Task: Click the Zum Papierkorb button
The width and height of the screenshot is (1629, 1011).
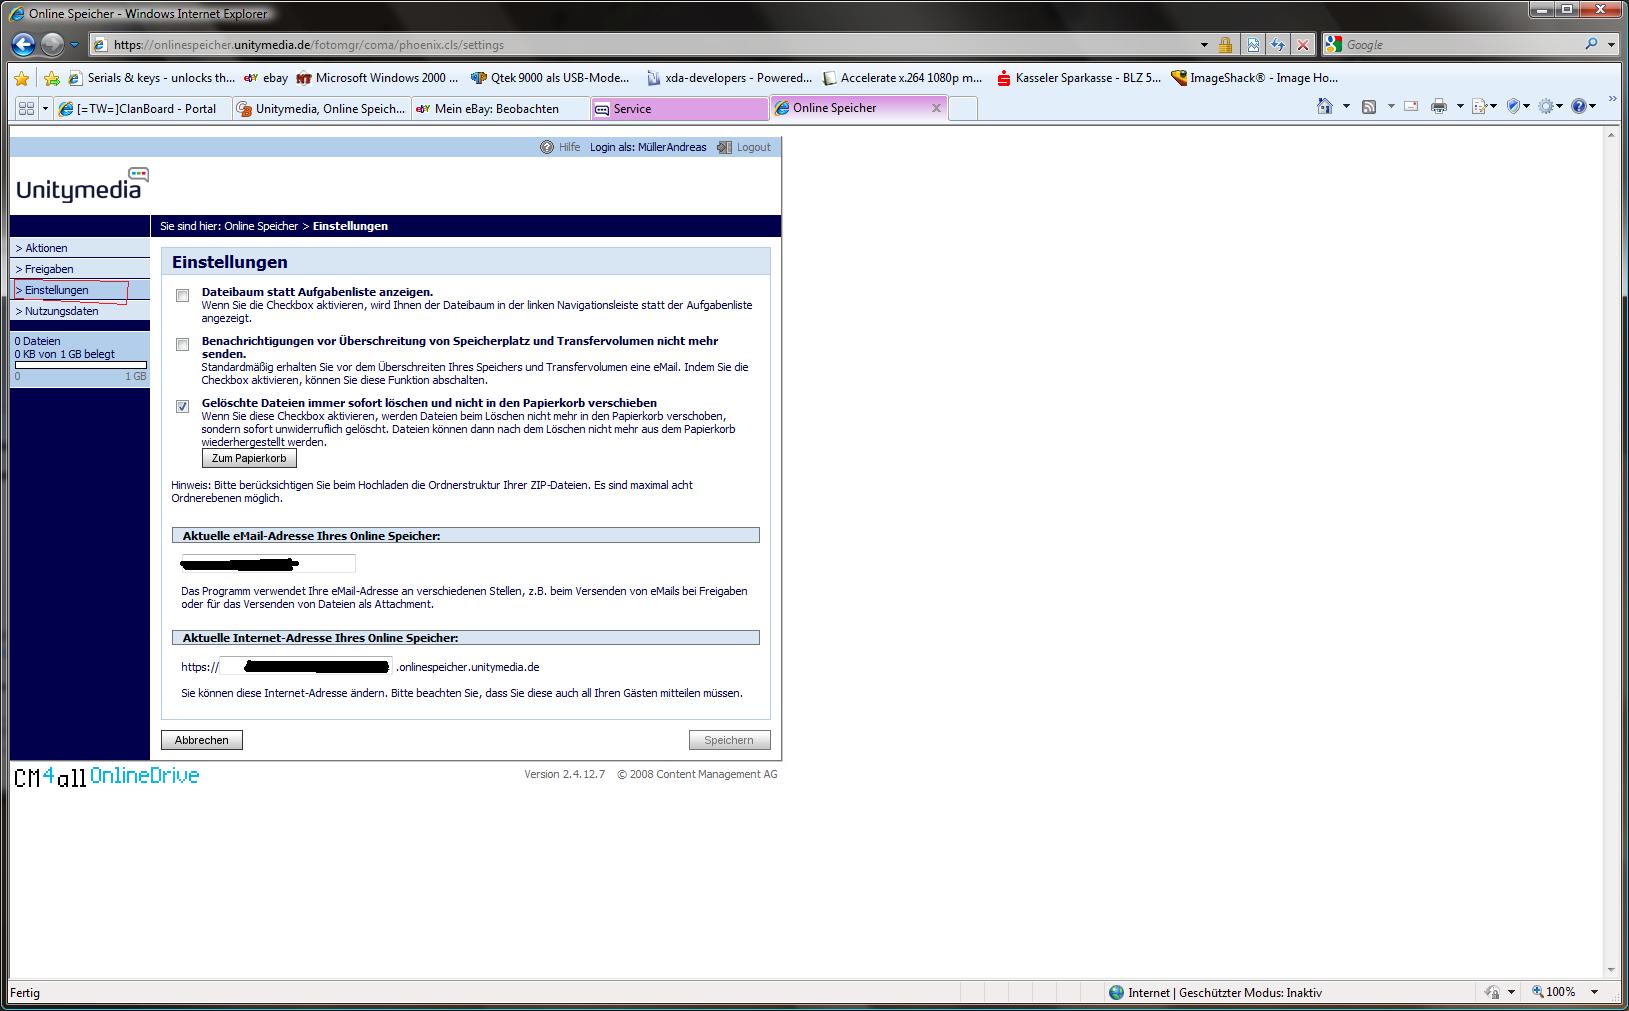Action: tap(249, 458)
